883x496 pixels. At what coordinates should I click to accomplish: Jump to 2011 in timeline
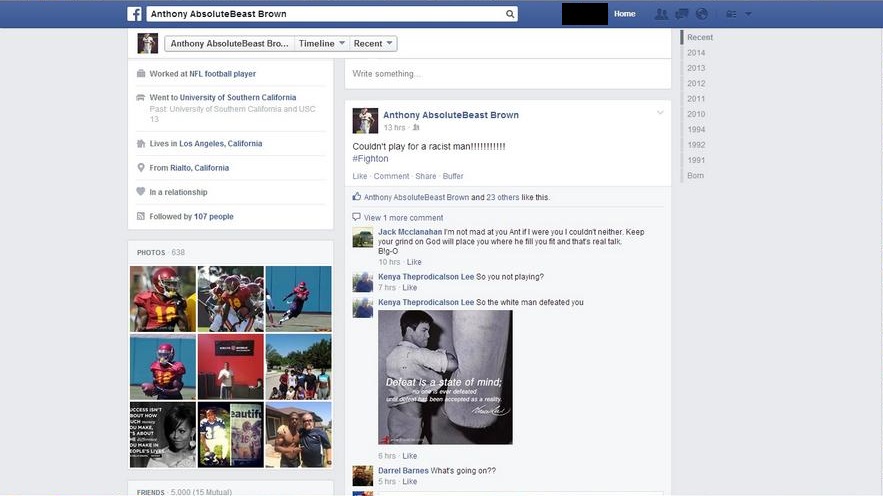(696, 99)
